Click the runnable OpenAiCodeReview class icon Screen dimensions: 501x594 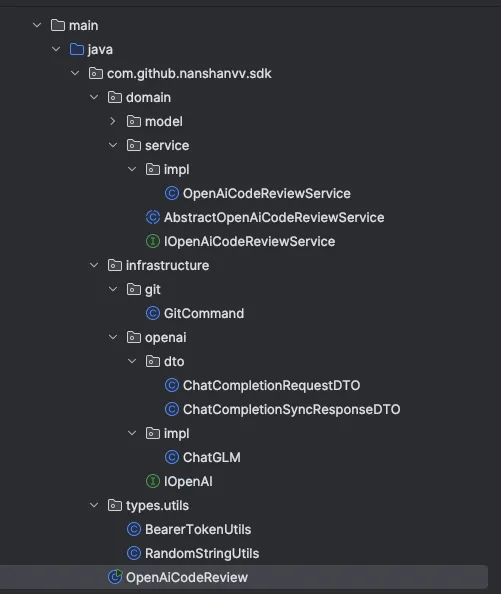pos(115,577)
